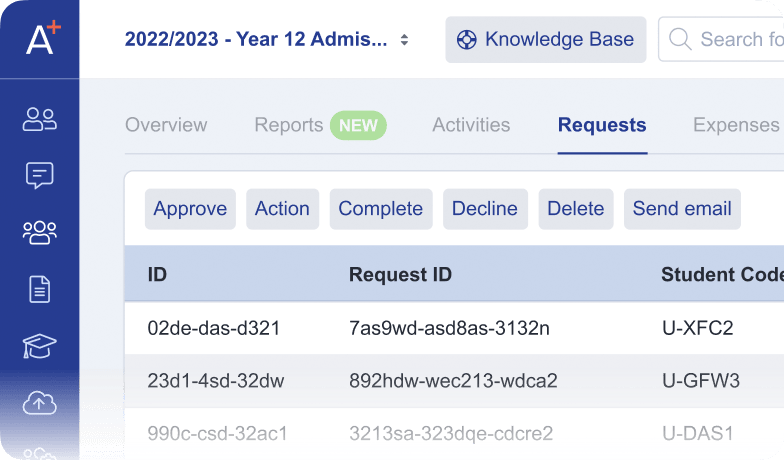The image size is (784, 460).
Task: Click the green NEW badge
Action: click(358, 125)
